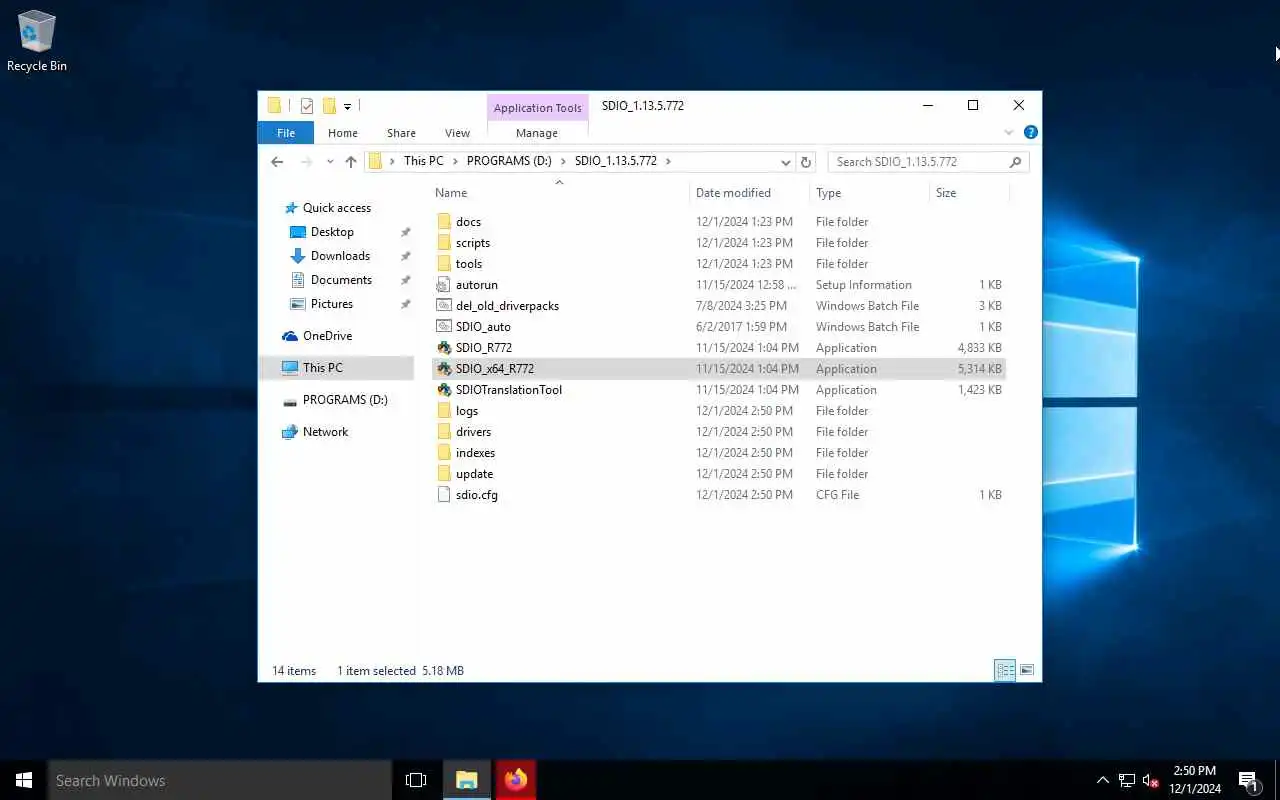This screenshot has height=800, width=1280.
Task: Click the taskbar clock showing 2:50 PM
Action: click(1194, 780)
